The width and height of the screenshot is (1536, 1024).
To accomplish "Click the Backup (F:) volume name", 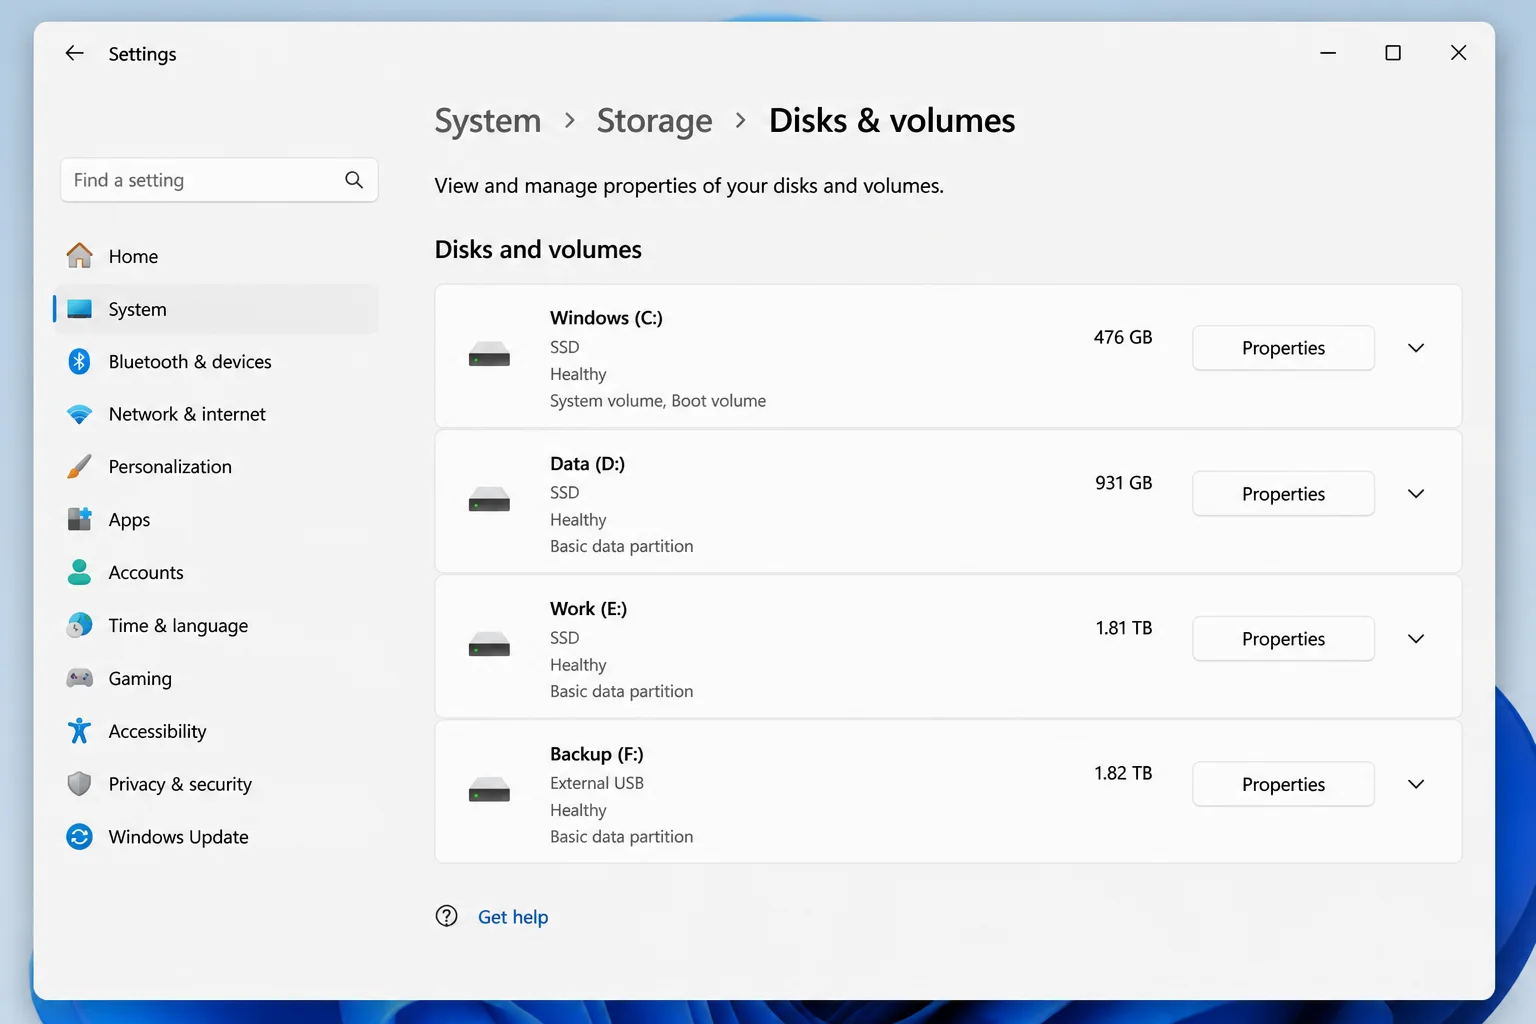I will pos(597,754).
